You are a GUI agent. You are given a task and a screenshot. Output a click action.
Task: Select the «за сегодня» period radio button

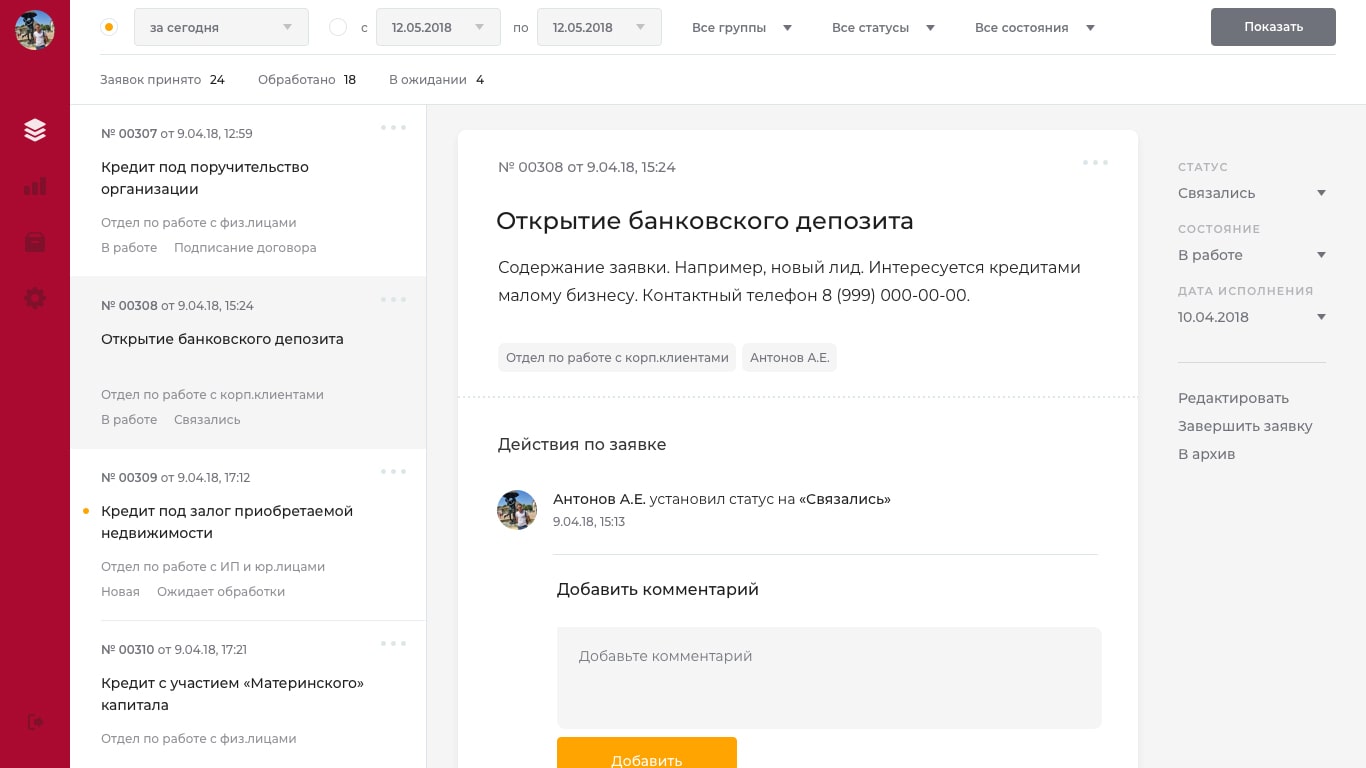click(109, 27)
